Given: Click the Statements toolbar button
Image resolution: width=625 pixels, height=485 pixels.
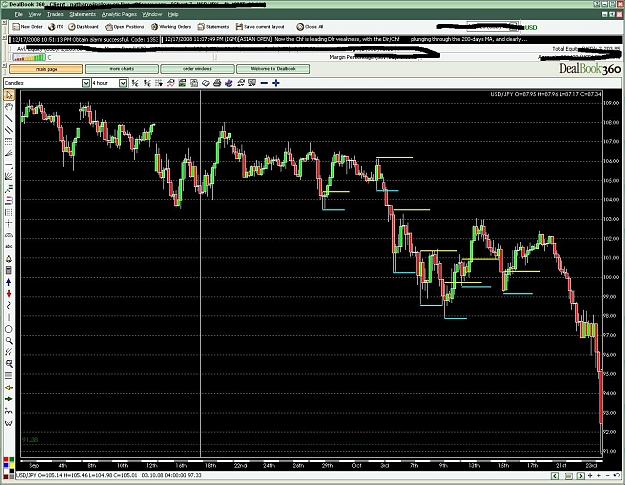Looking at the screenshot, I should [x=213, y=27].
